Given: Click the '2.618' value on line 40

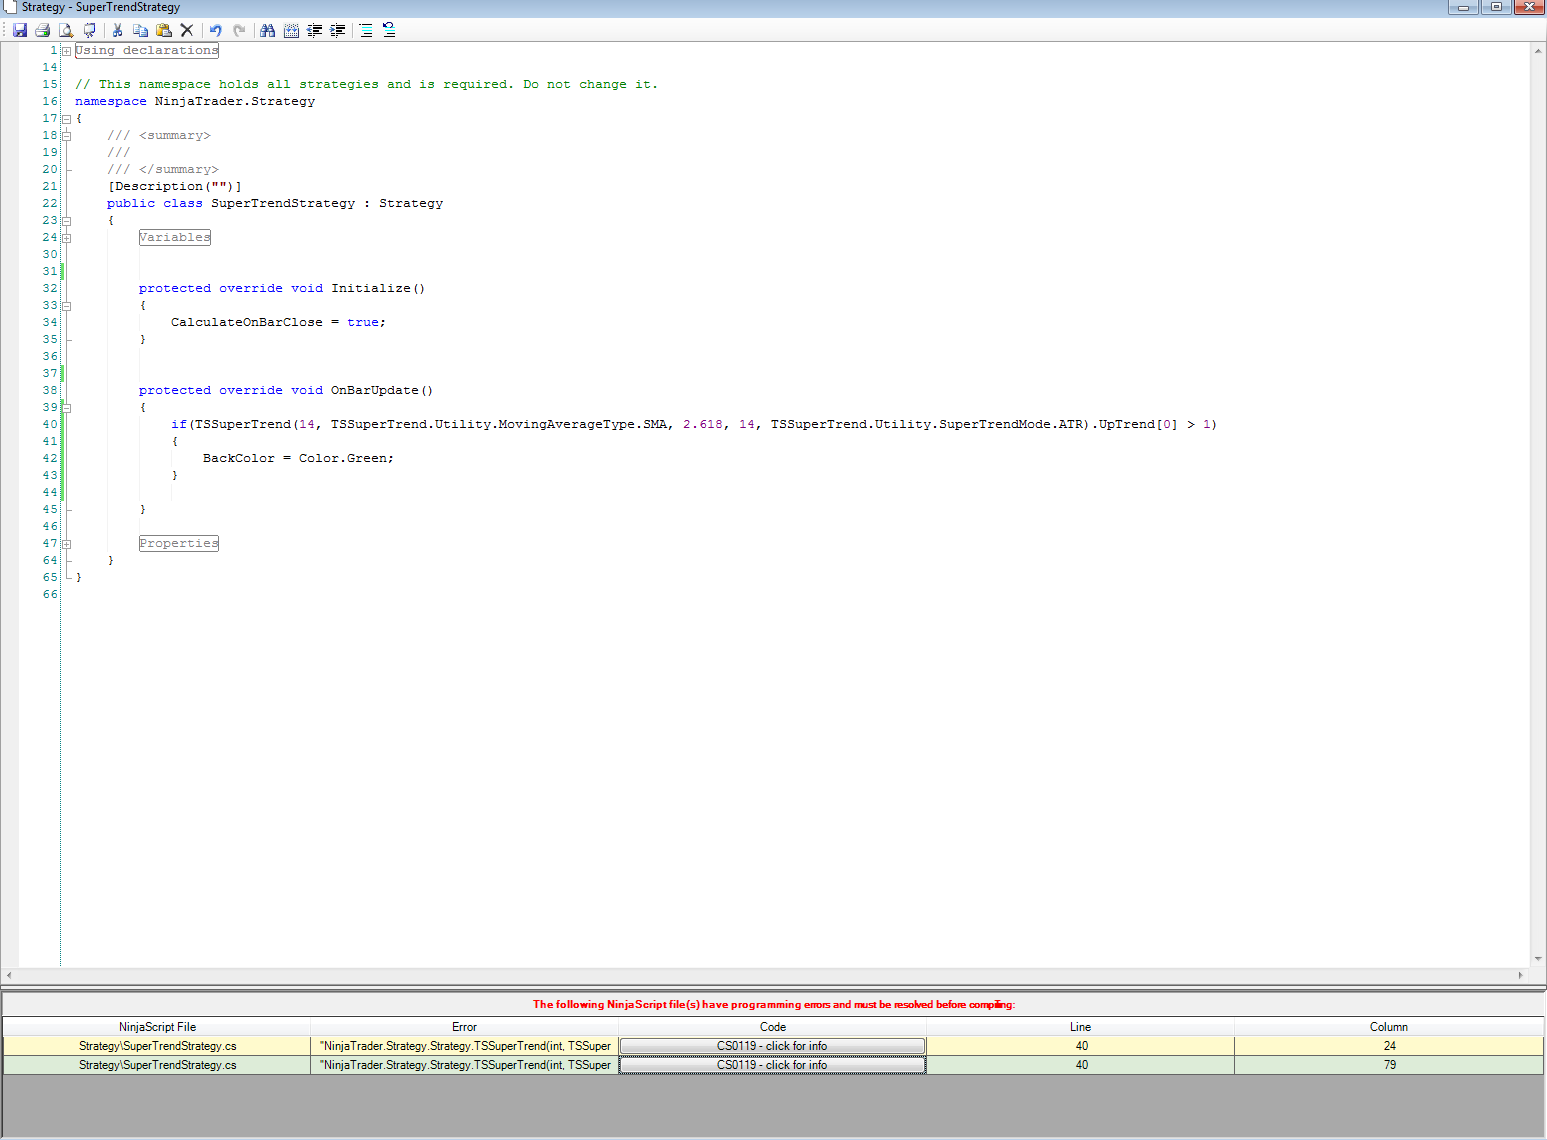Looking at the screenshot, I should pos(703,424).
